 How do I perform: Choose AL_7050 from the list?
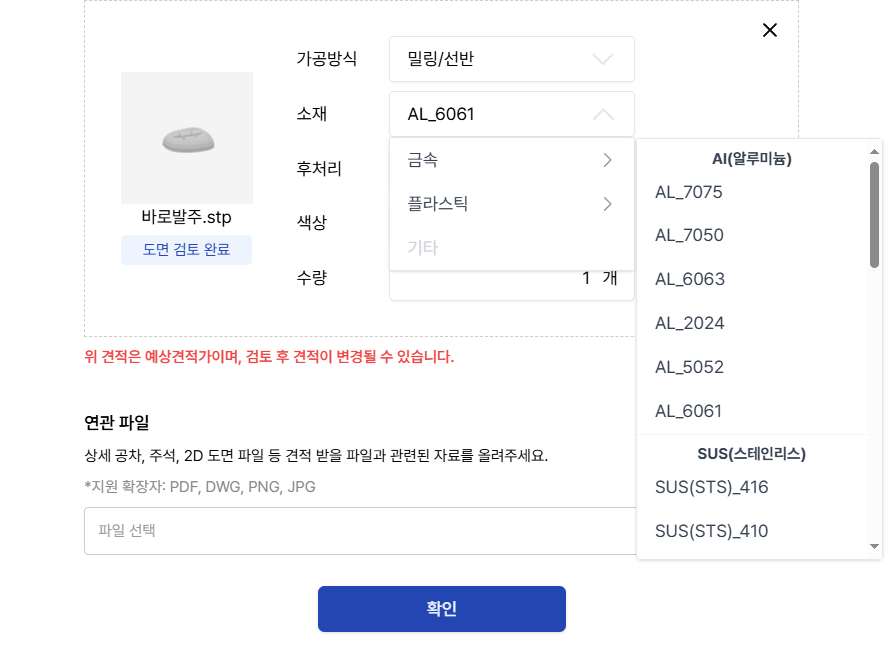[x=689, y=236]
